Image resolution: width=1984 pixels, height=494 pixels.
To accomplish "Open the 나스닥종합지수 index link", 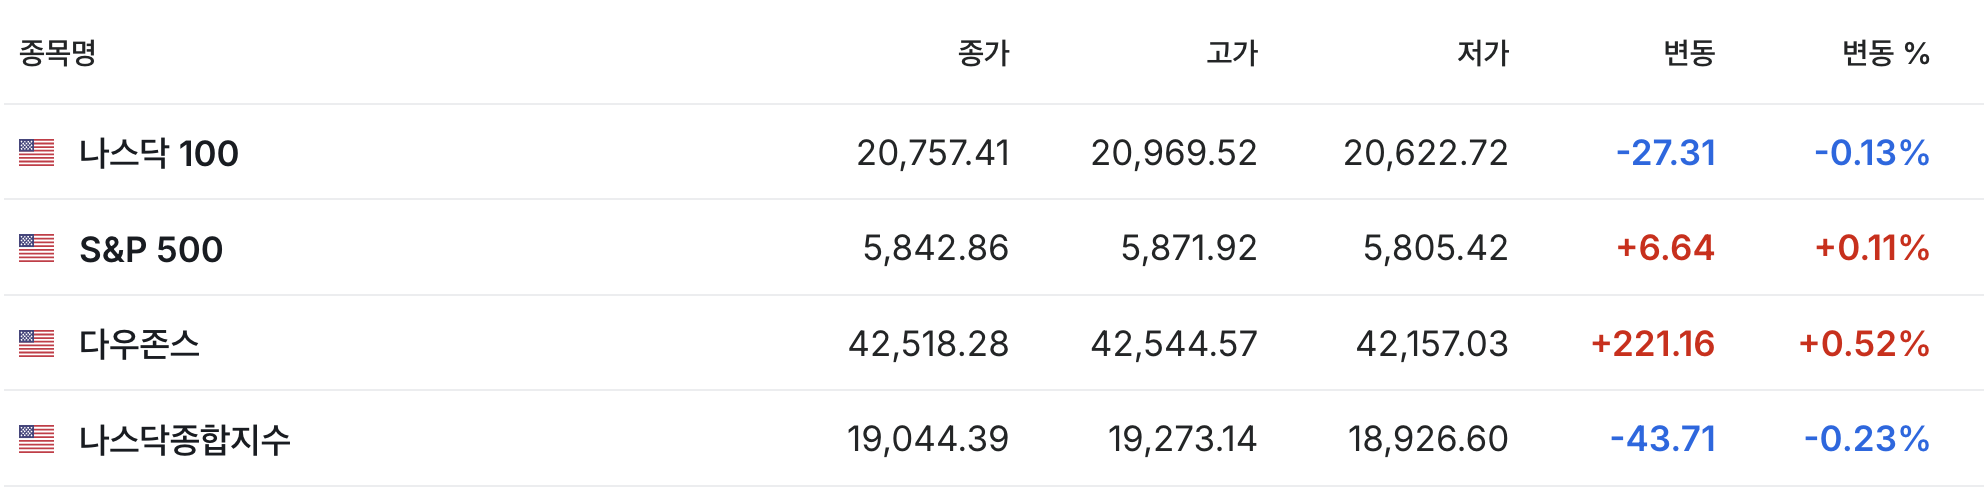I will 185,439.
